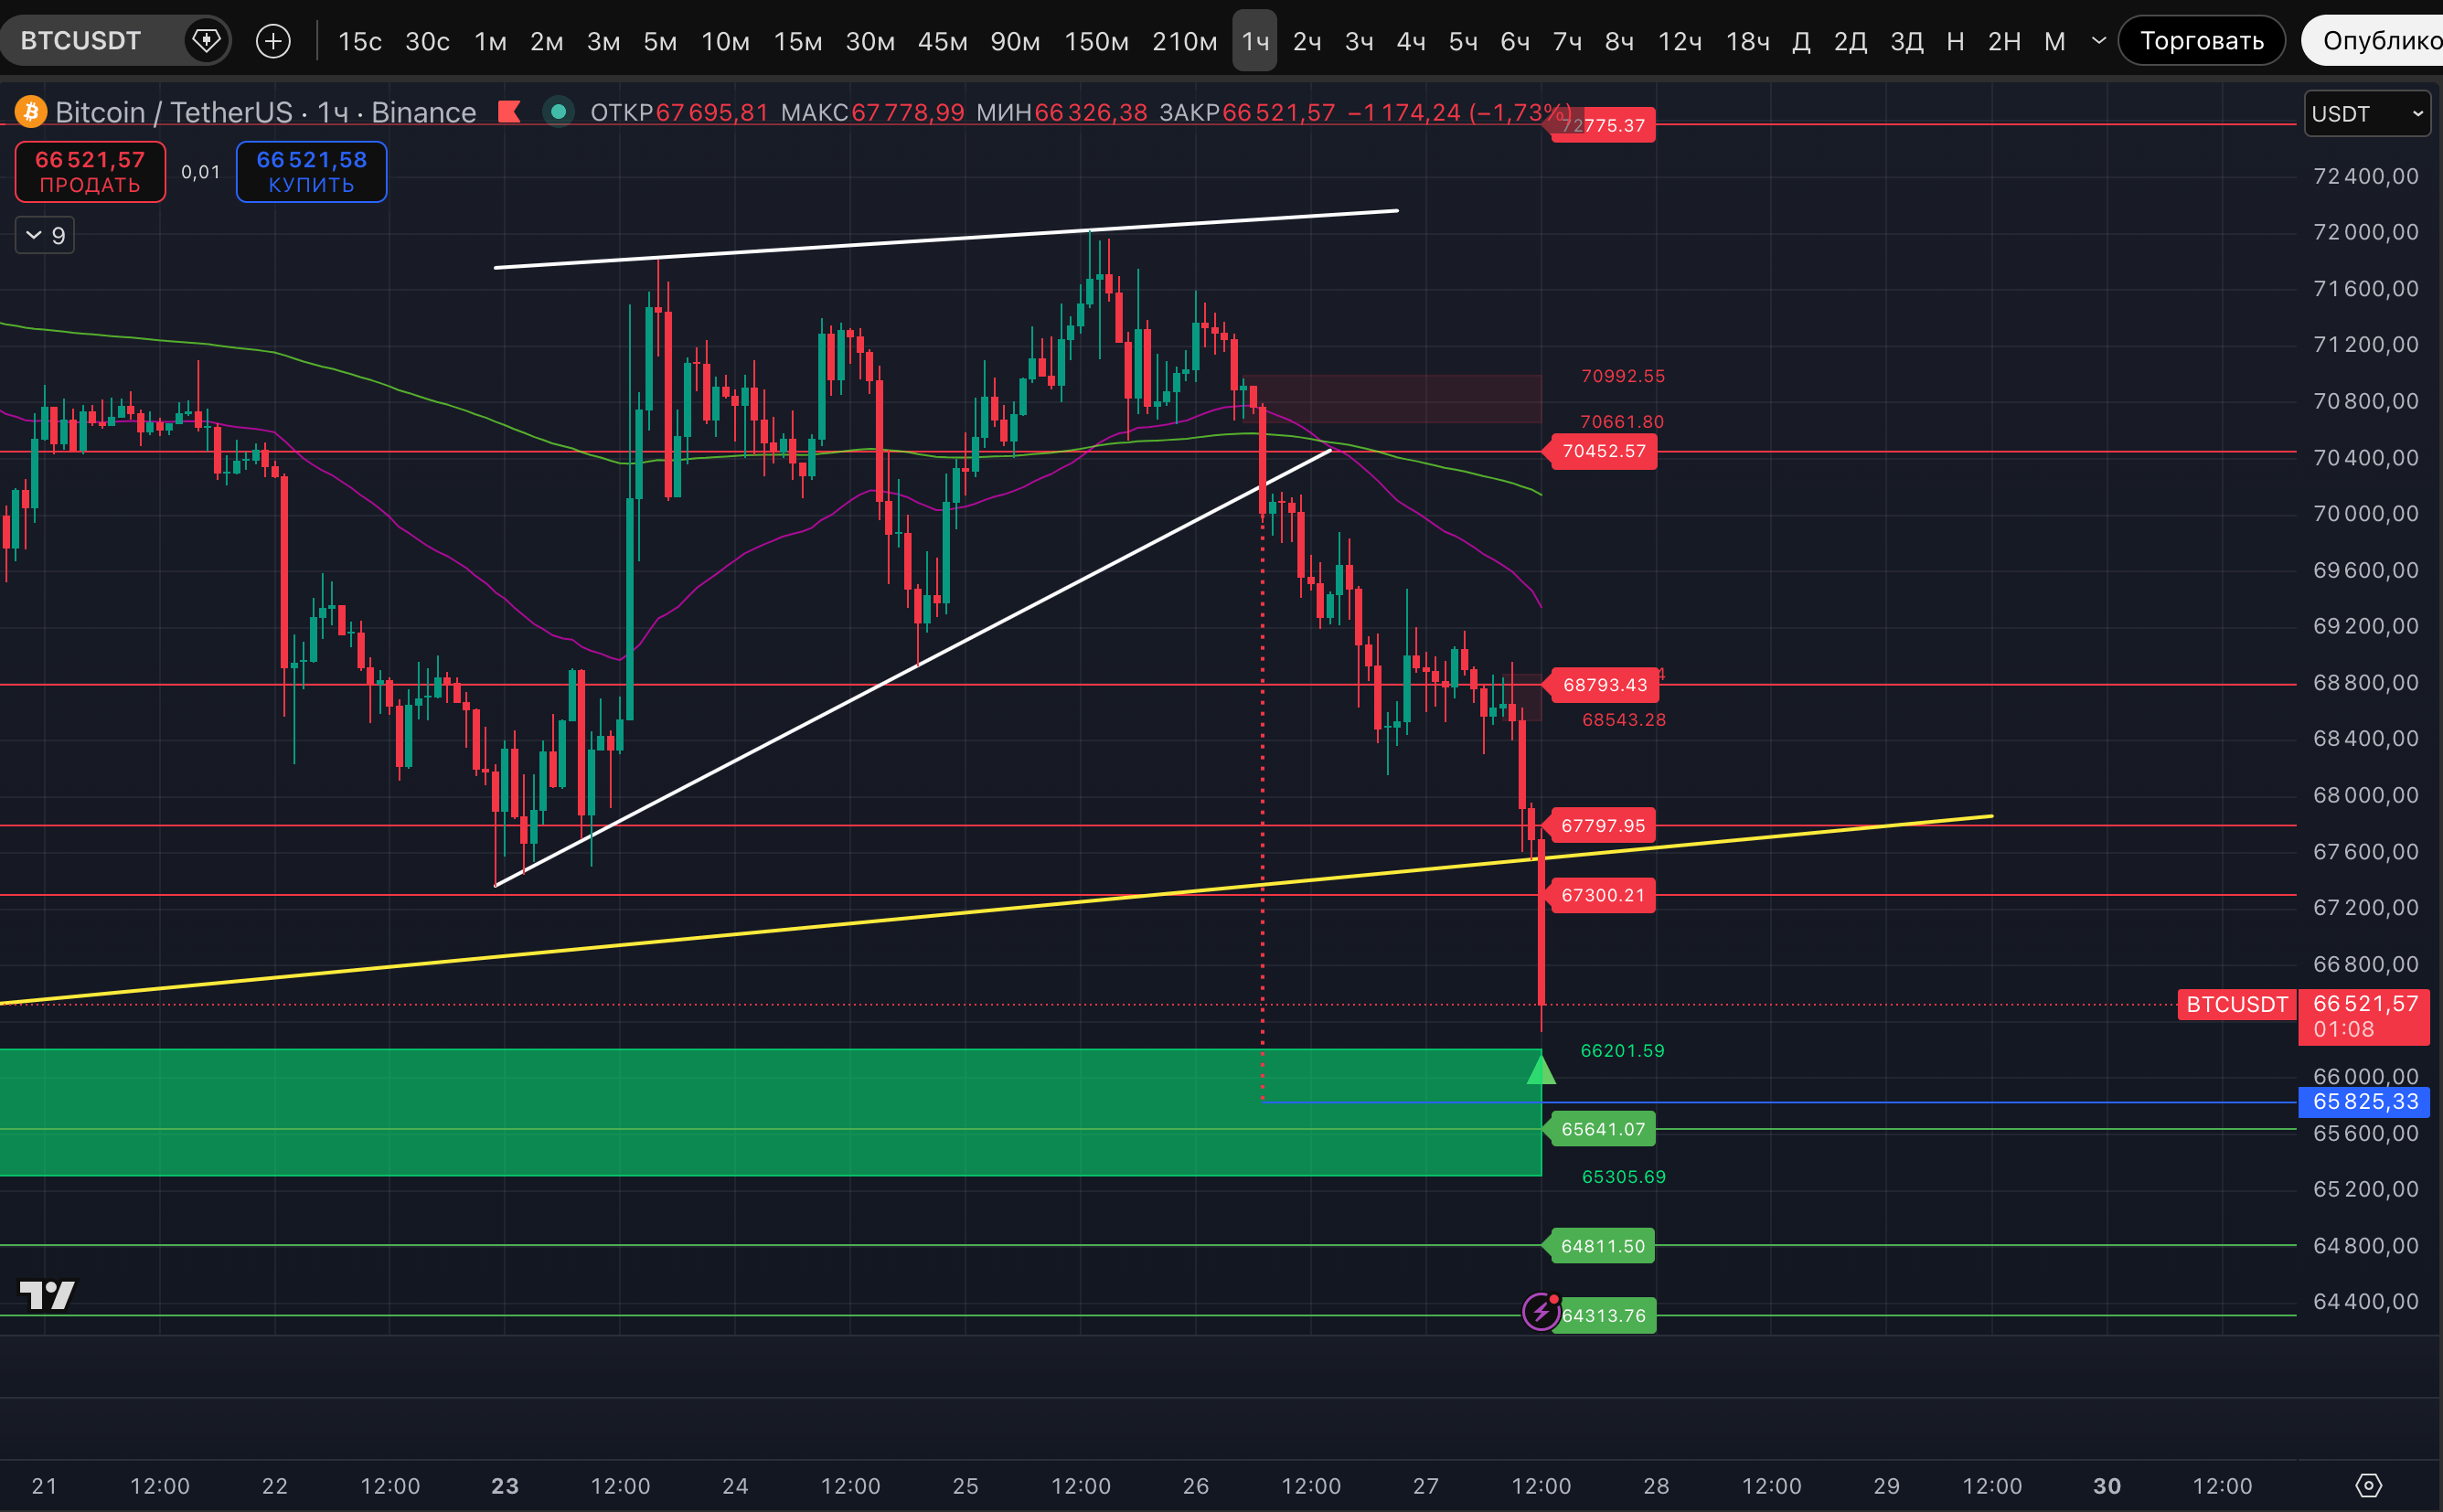Open the USDT currency dropdown
This screenshot has width=2443, height=1512.
click(2365, 114)
